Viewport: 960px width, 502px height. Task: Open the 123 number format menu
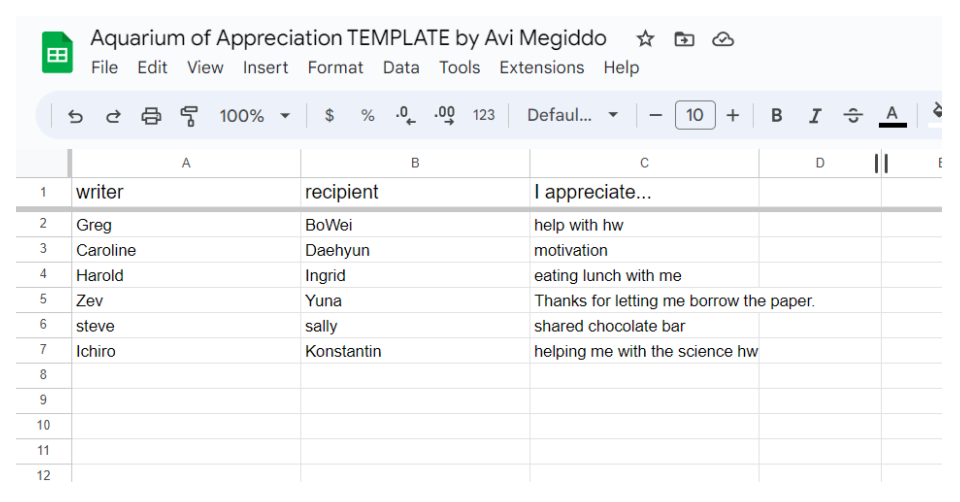484,115
